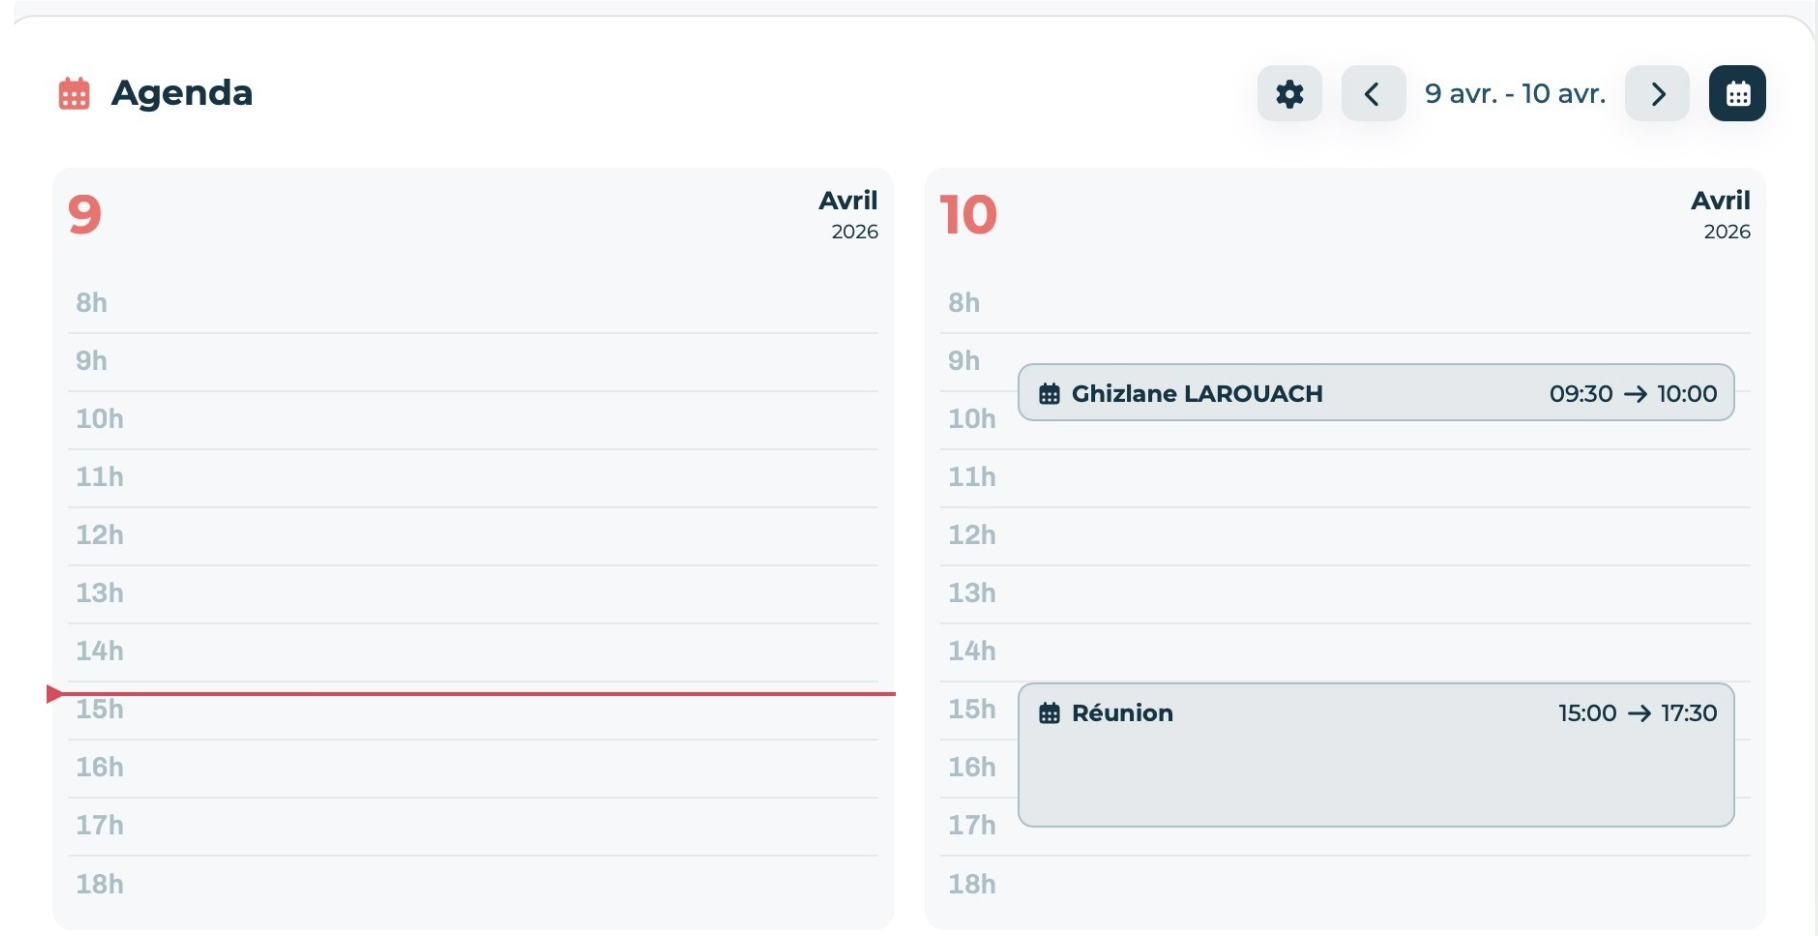Click the 18h slot on April 9

coord(473,884)
